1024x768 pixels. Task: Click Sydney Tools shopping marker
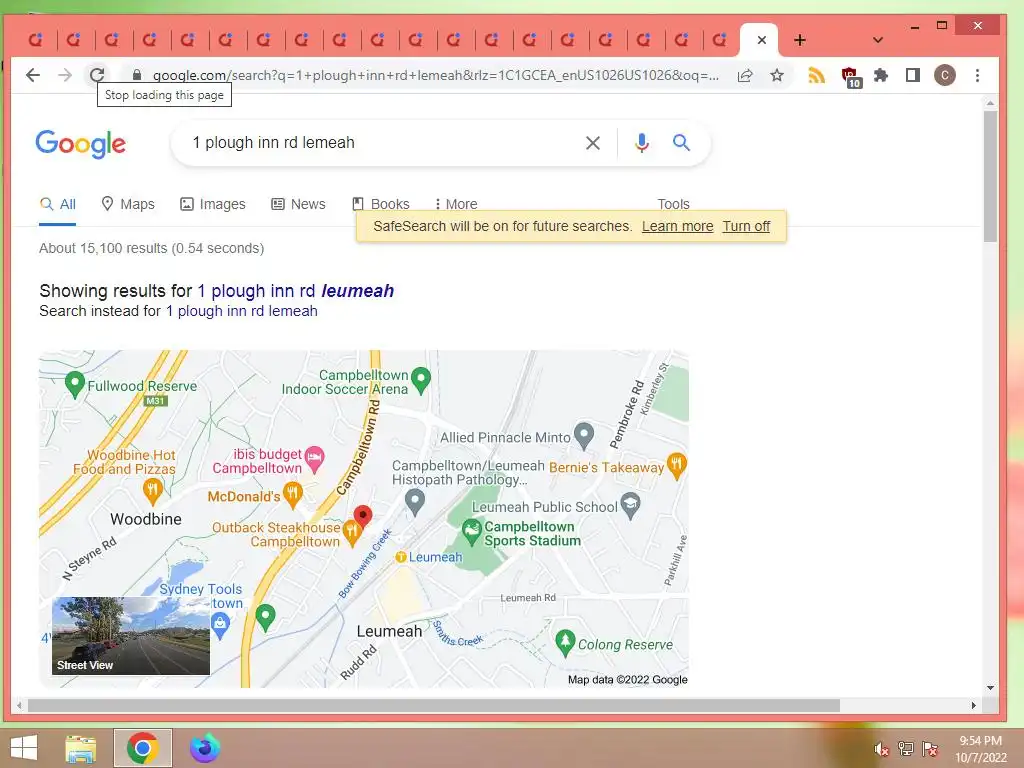[221, 626]
